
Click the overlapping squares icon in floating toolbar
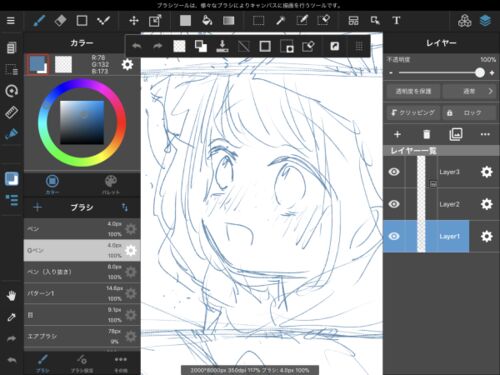click(201, 46)
